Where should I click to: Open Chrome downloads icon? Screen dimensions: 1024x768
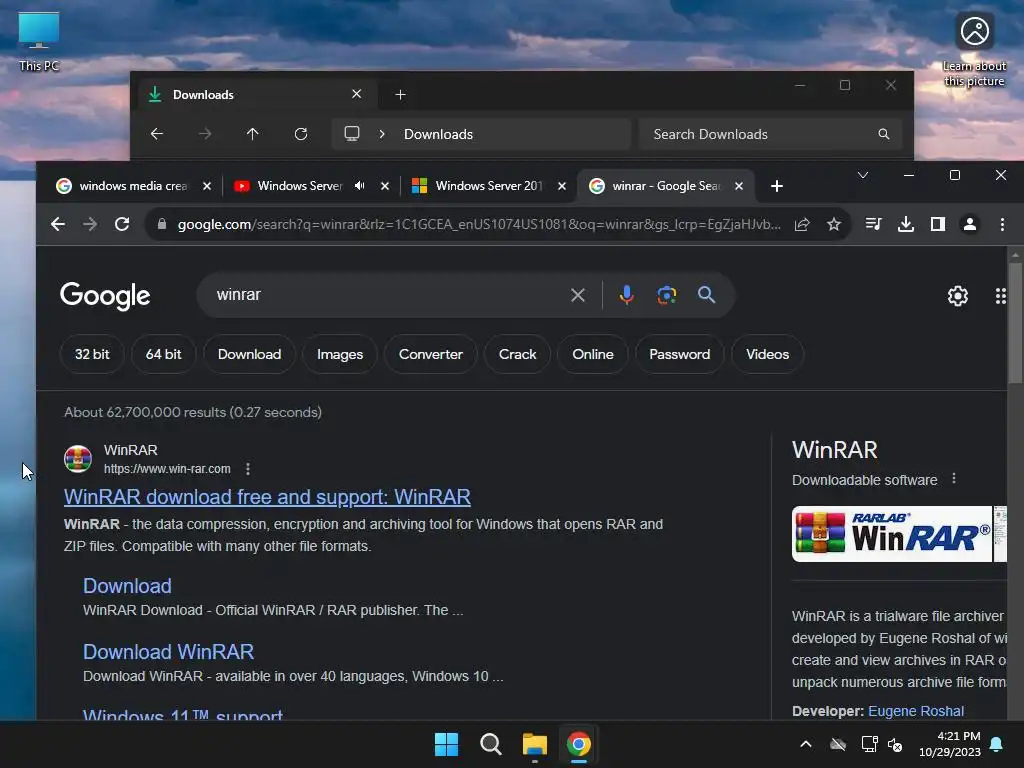[906, 224]
